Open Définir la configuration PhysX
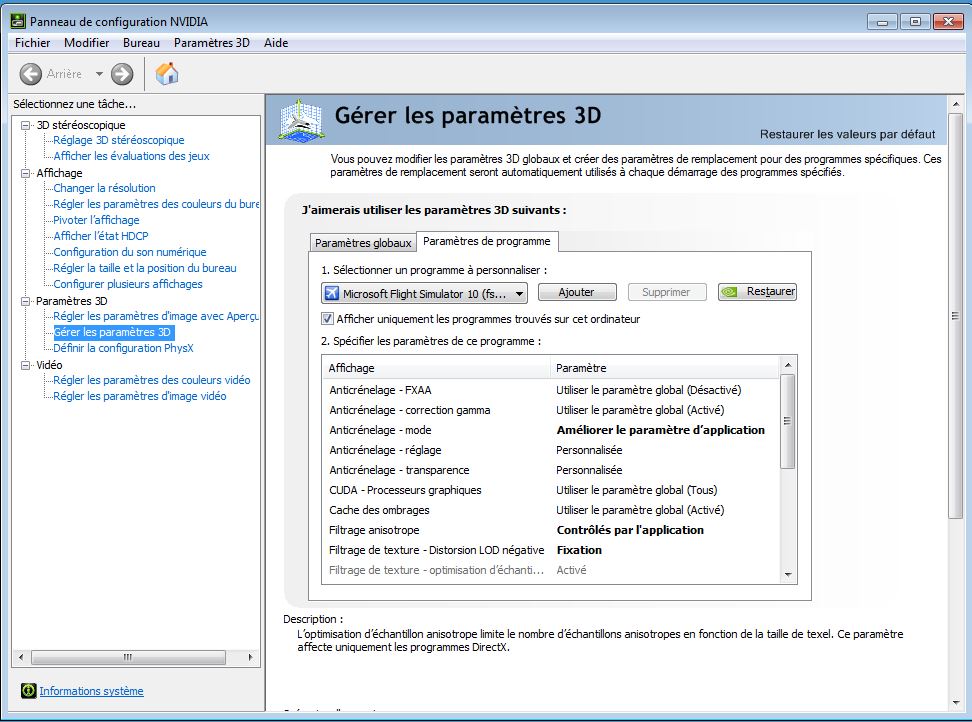Viewport: 972px width, 722px height. [x=123, y=348]
